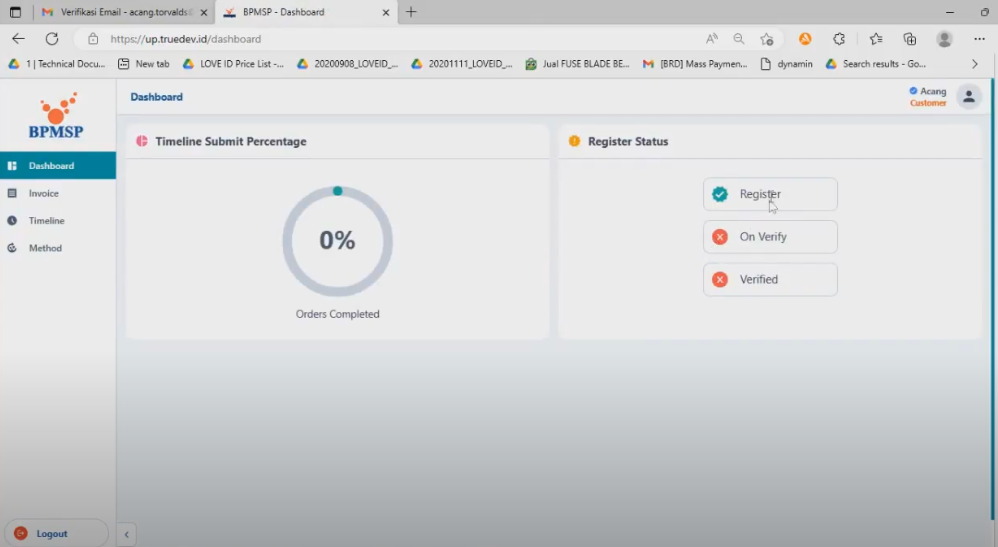Click the browser back arrow

tap(18, 39)
